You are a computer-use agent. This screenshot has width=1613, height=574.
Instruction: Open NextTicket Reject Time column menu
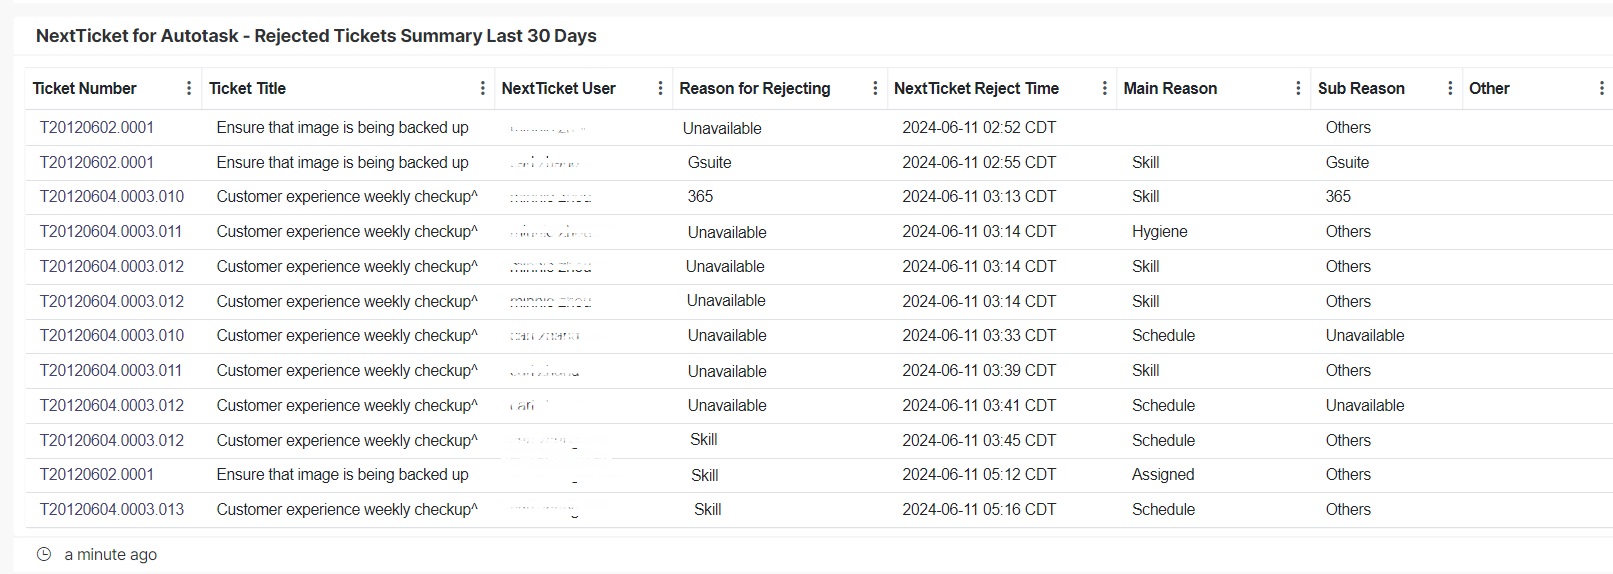[x=1104, y=88]
